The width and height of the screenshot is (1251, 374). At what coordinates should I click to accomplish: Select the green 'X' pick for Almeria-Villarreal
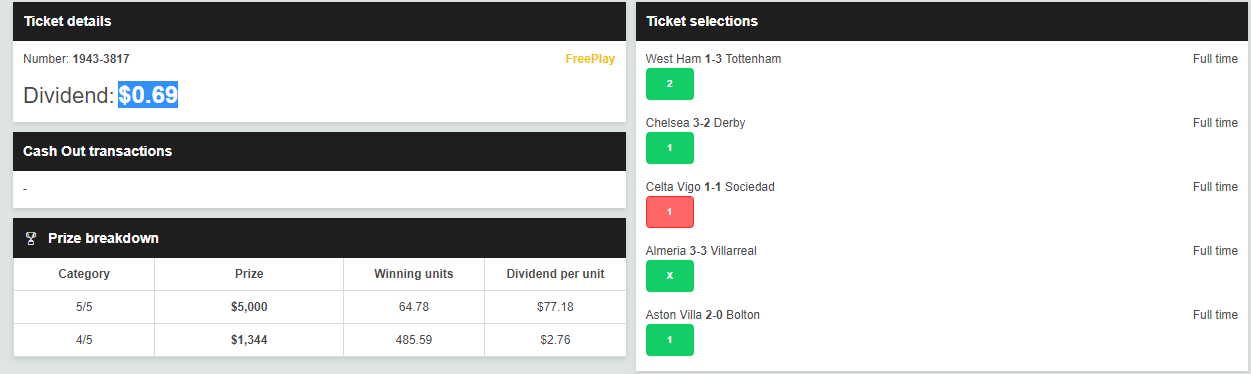(x=670, y=276)
